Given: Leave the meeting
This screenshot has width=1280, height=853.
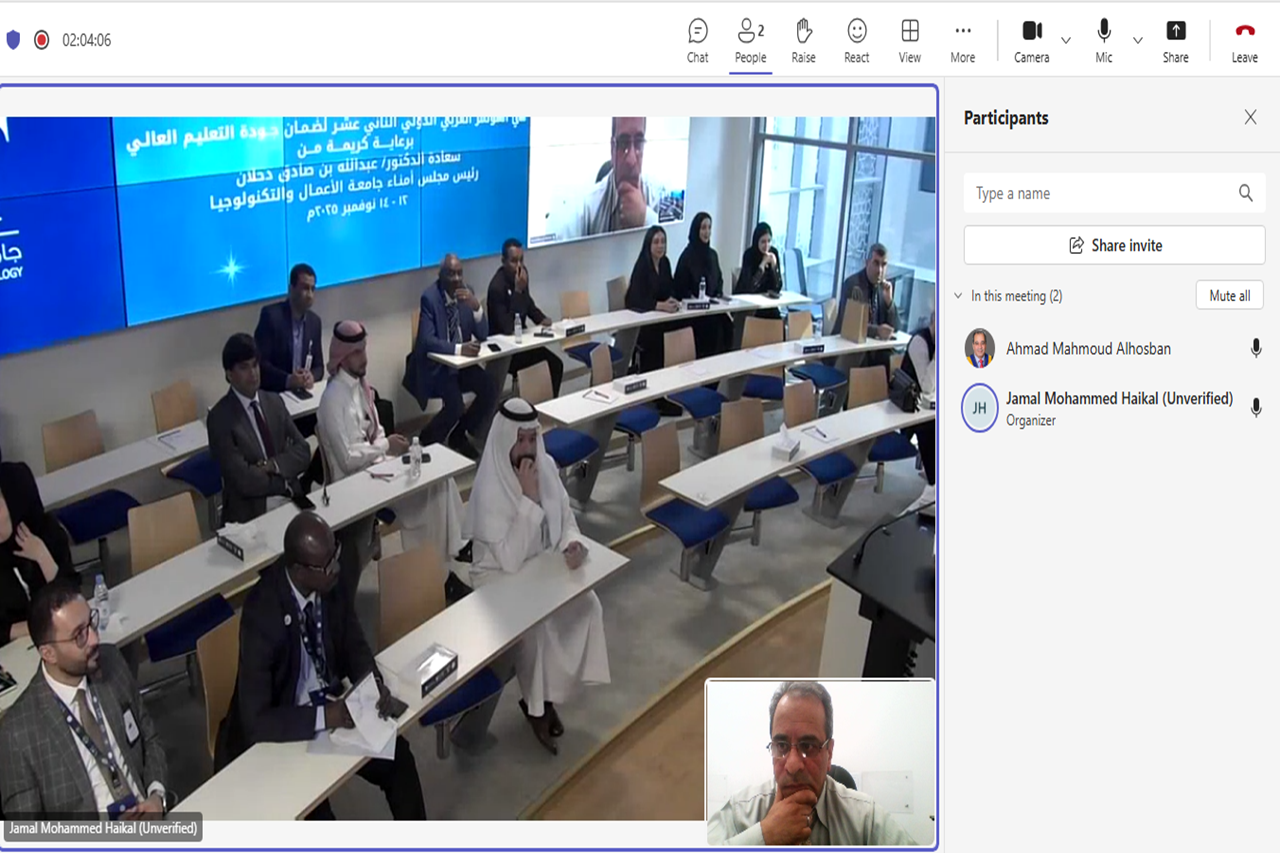Looking at the screenshot, I should point(1244,41).
